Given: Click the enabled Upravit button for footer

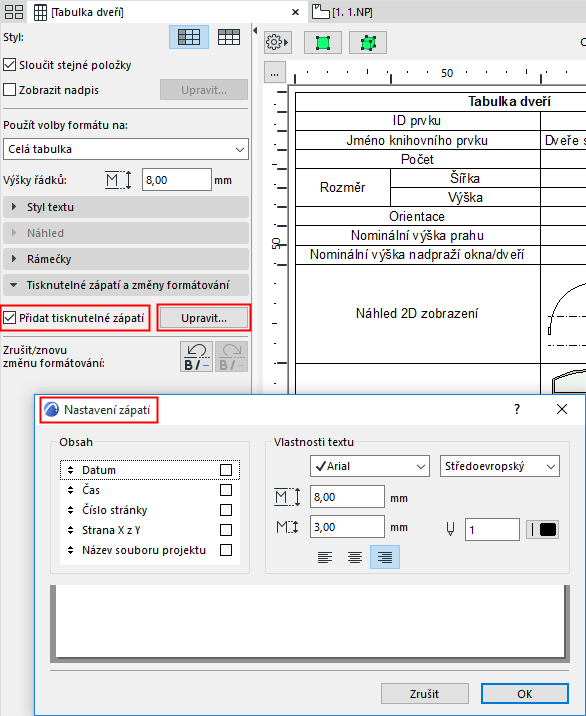Looking at the screenshot, I should pyautogui.click(x=204, y=318).
